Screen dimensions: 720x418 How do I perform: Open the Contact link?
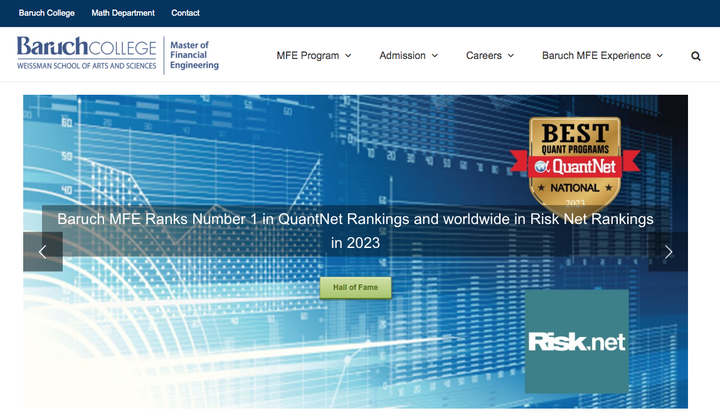click(x=186, y=13)
